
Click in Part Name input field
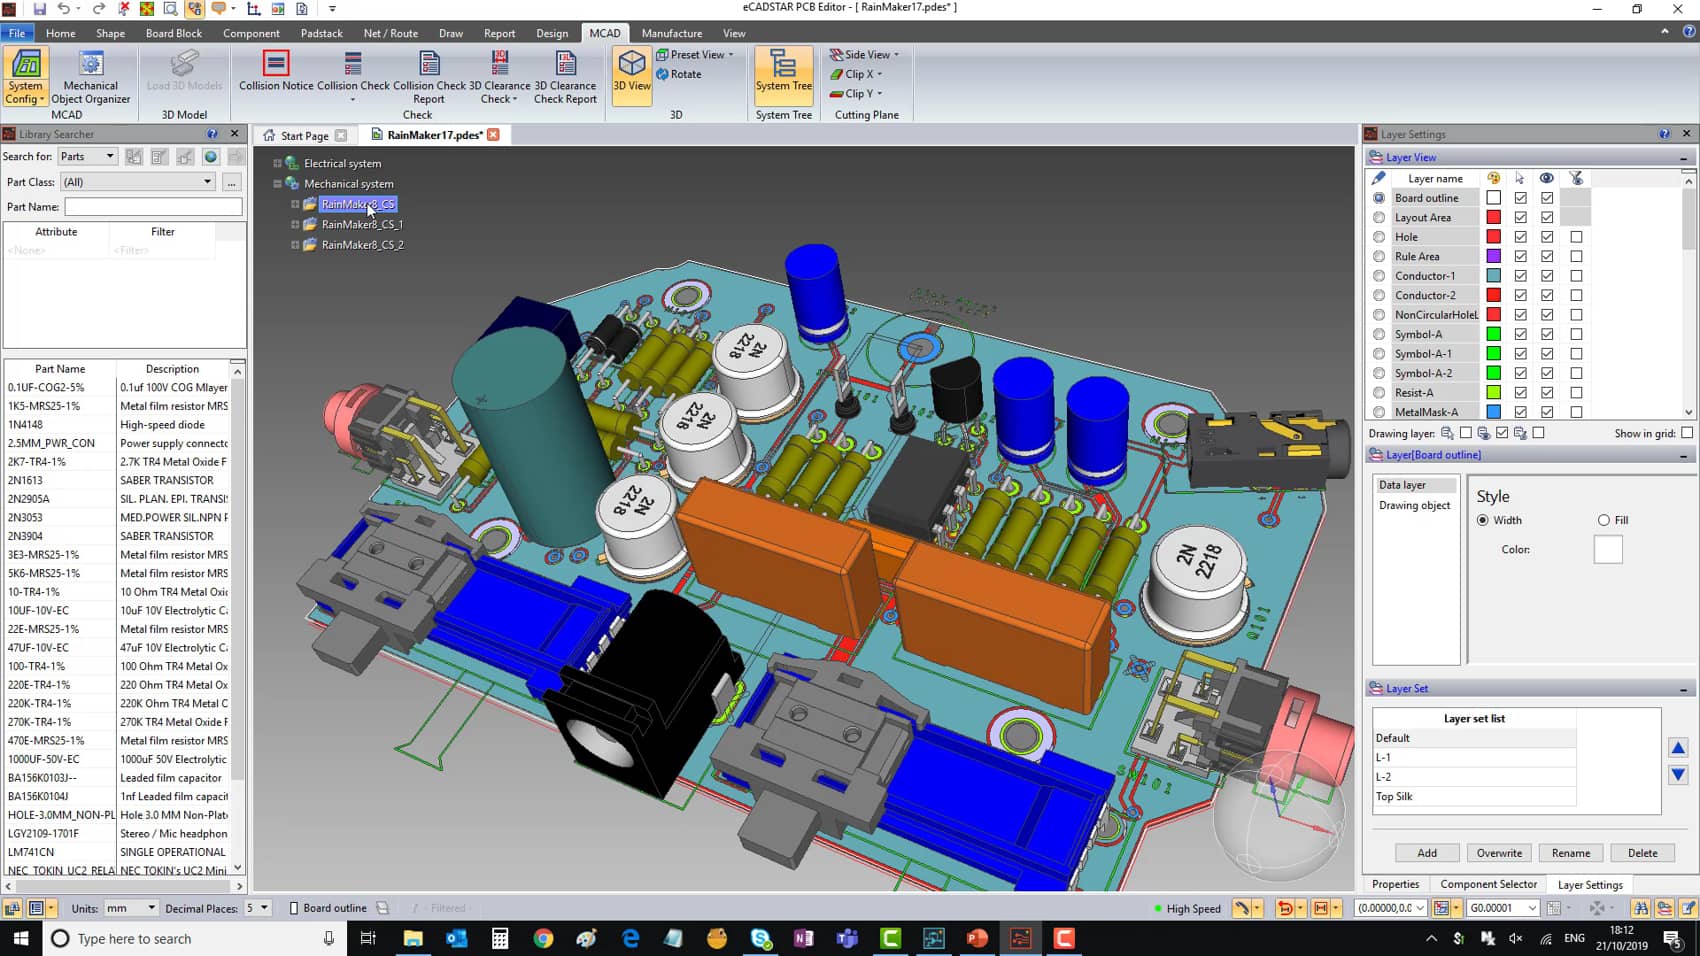tap(153, 207)
